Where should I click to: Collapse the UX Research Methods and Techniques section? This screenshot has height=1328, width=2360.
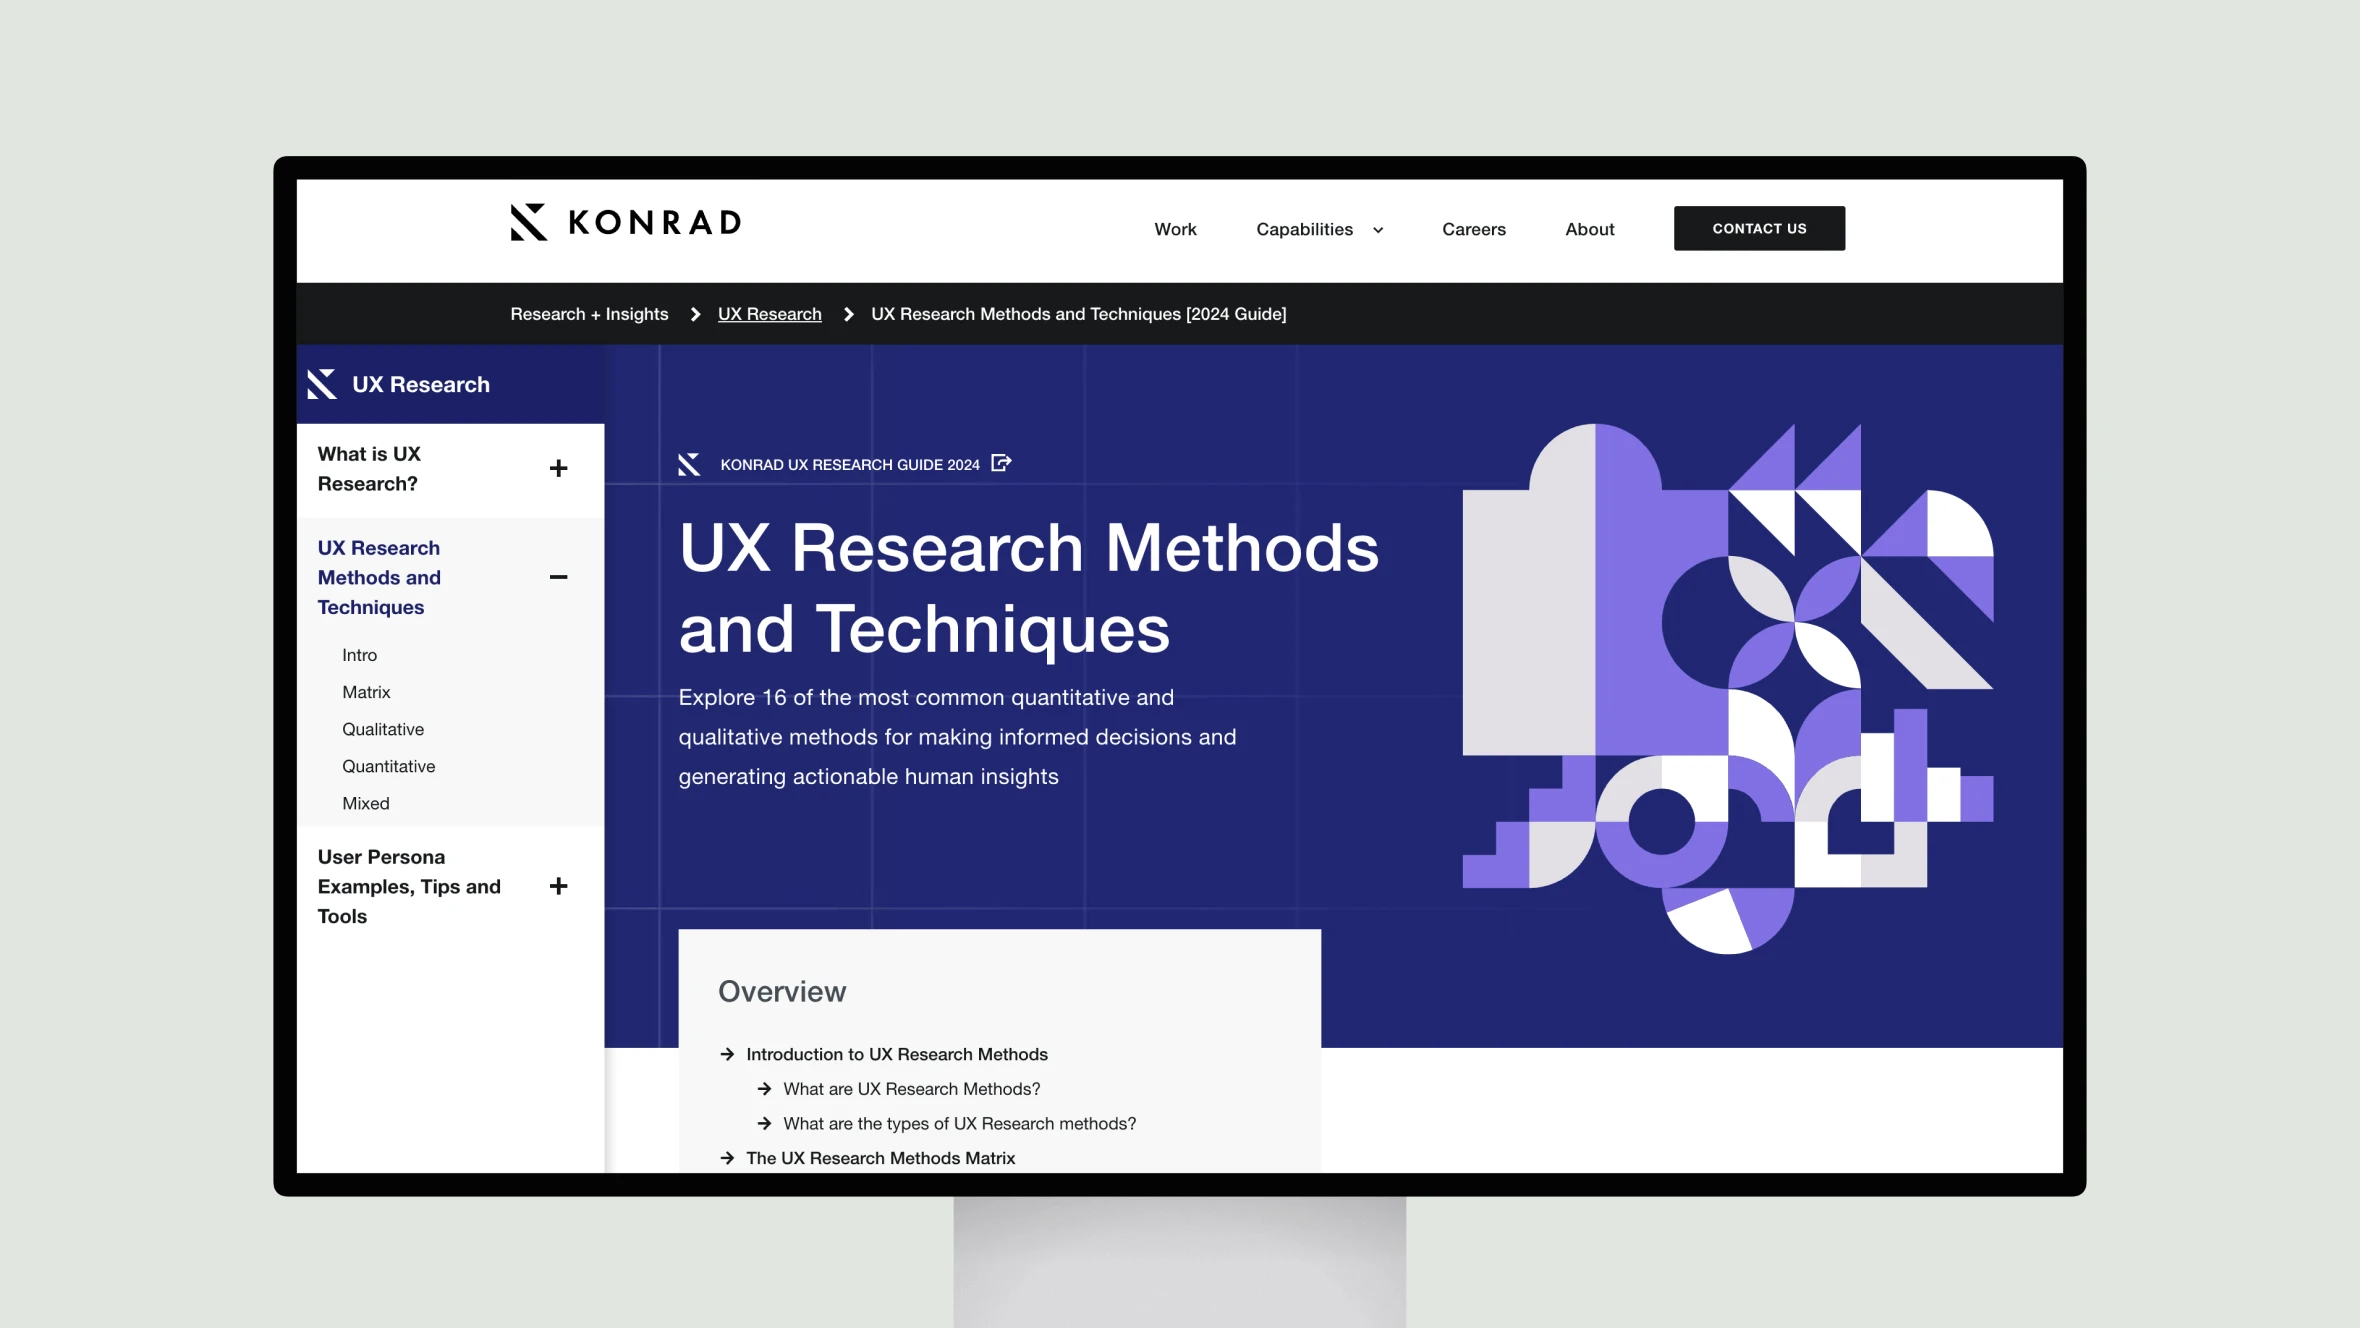pyautogui.click(x=558, y=577)
